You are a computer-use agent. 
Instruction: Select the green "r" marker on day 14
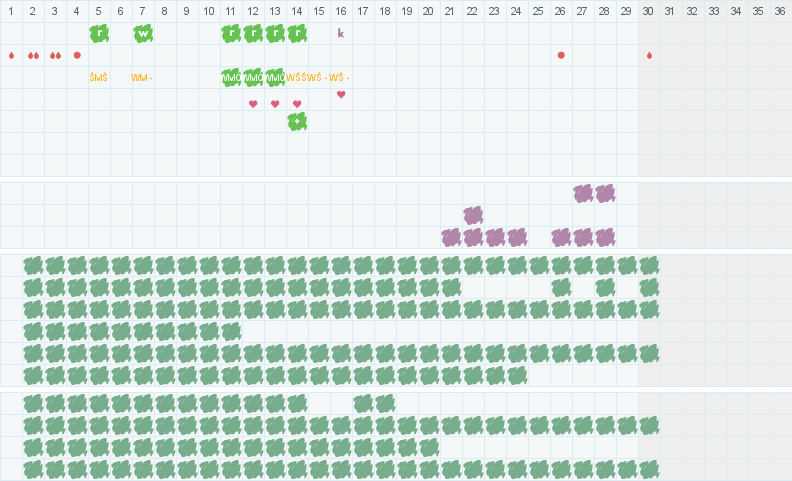297,33
